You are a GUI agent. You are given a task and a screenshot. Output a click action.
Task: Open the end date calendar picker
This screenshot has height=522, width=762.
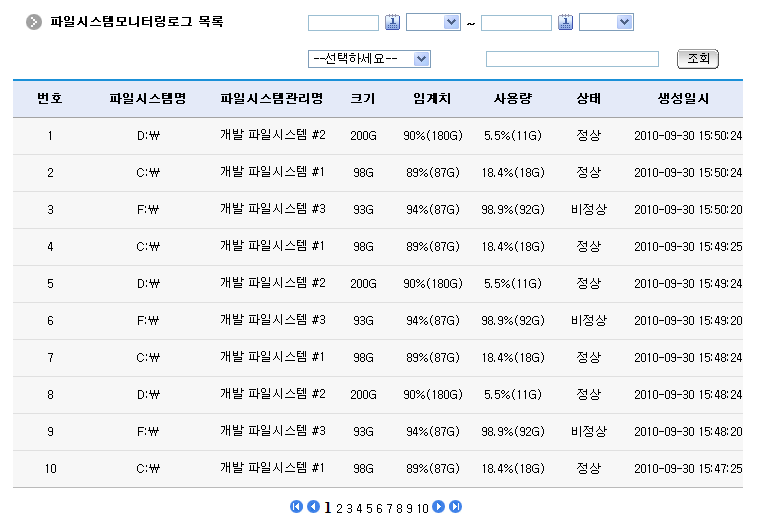pos(566,22)
